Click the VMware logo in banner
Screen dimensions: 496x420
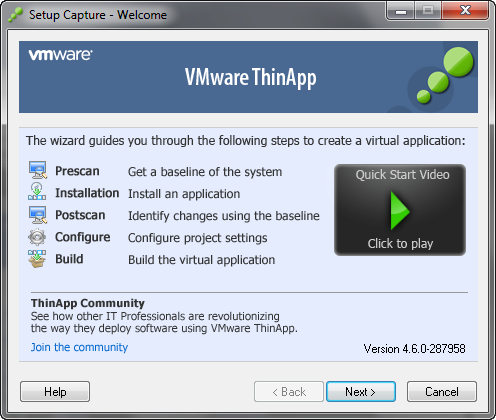click(x=60, y=55)
